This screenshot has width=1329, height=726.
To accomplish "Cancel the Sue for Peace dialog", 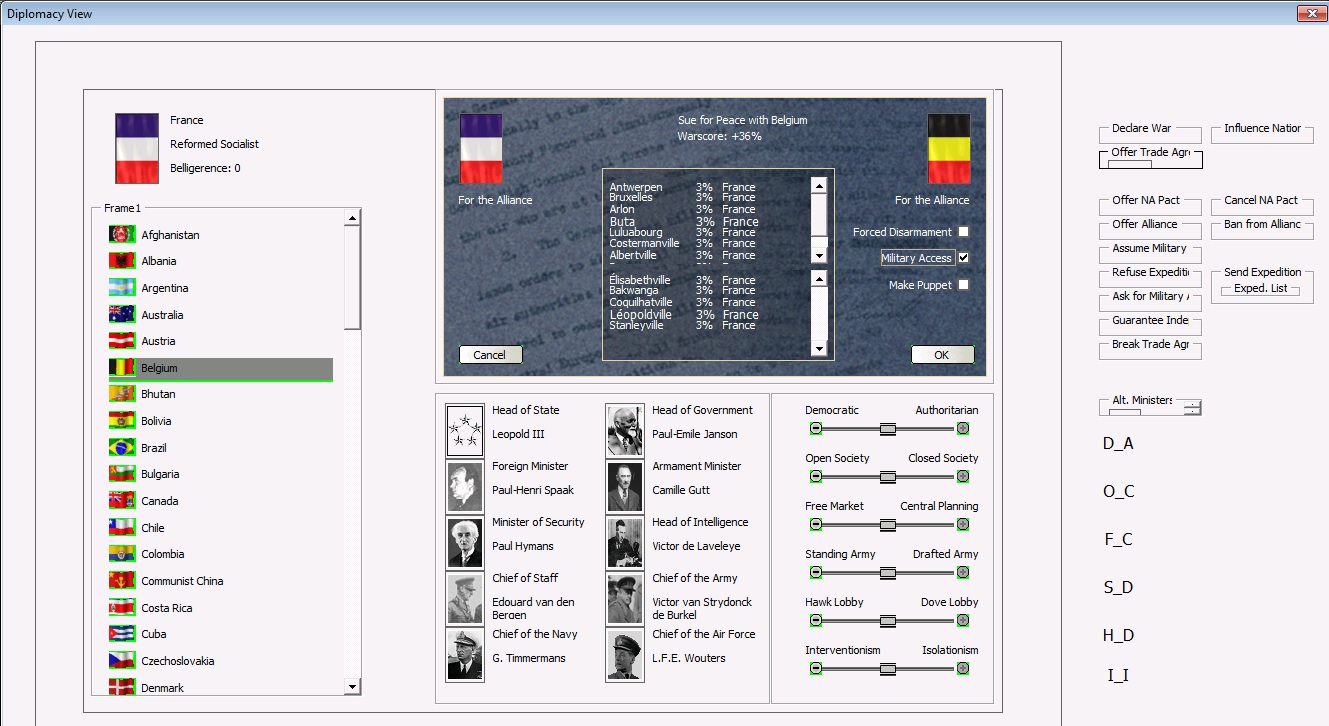I will [x=490, y=354].
